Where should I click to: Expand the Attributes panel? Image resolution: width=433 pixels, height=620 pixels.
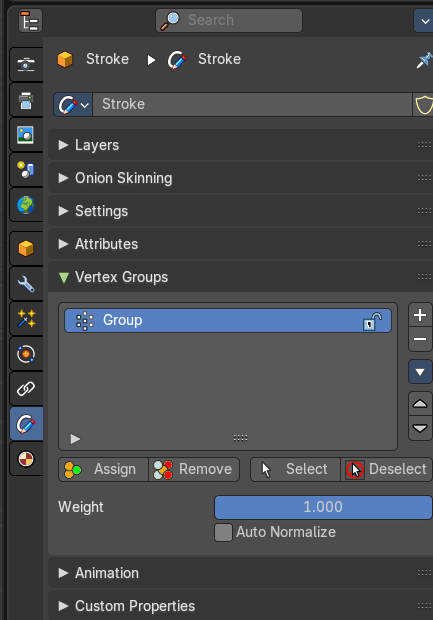pos(63,244)
